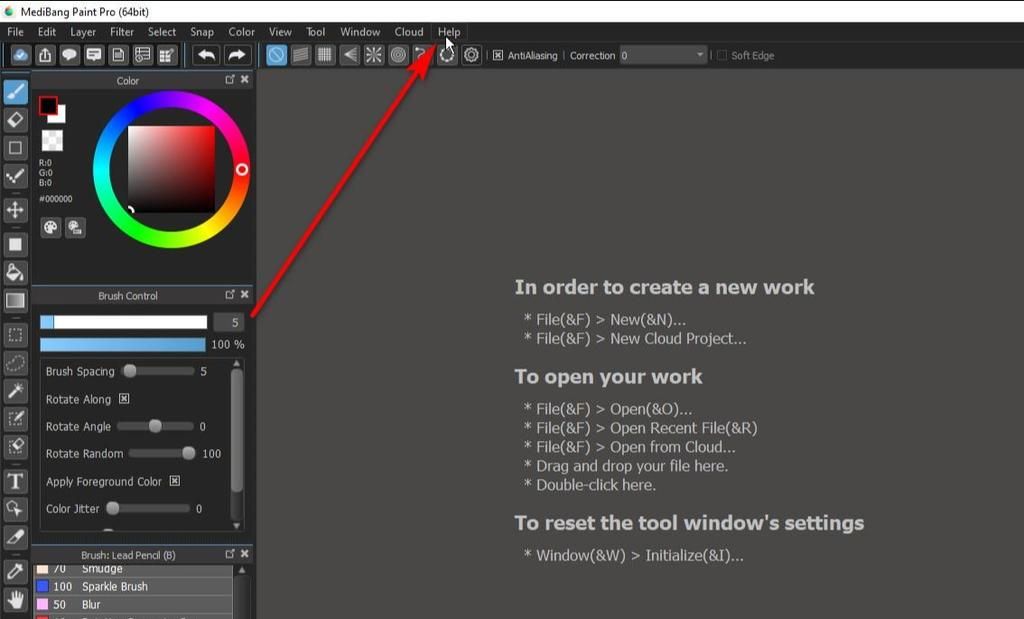Select the Select Eraser tool

pos(16,447)
